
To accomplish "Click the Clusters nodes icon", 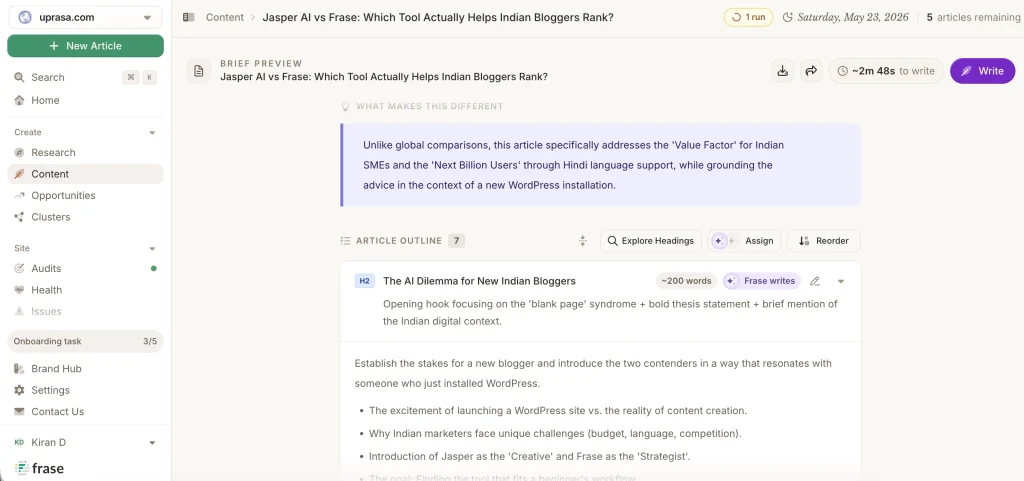I will pos(19,217).
